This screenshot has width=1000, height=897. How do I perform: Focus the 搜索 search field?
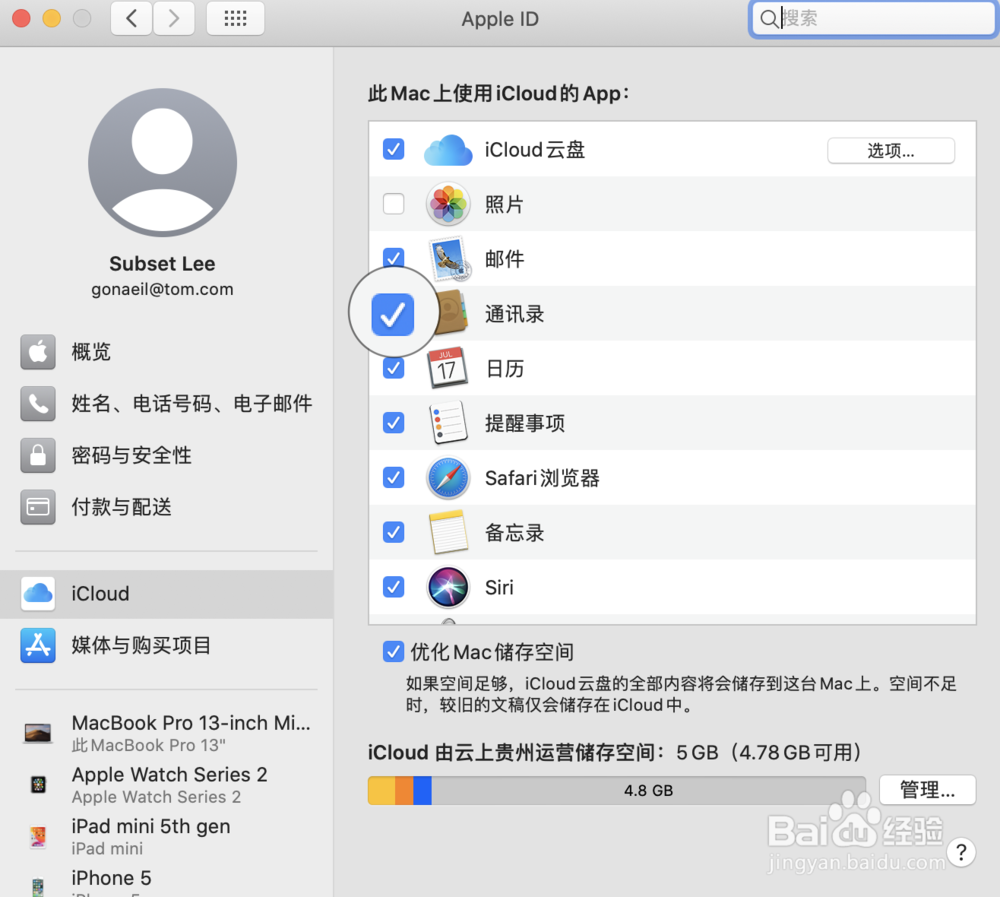tap(872, 19)
